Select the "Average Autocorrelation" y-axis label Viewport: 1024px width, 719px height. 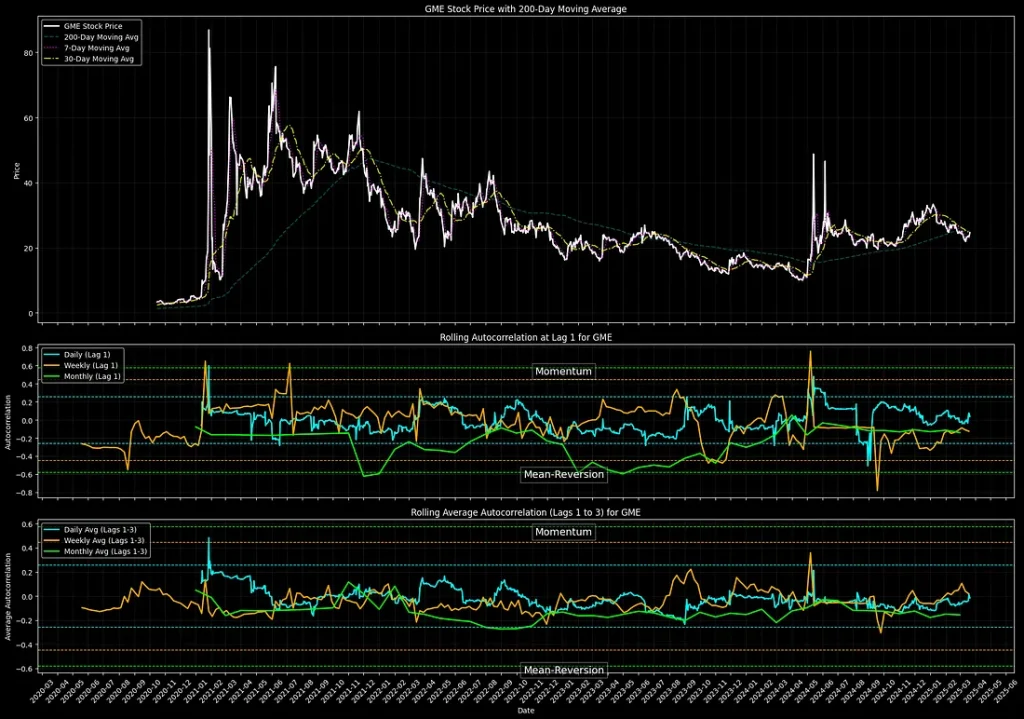click(8, 597)
